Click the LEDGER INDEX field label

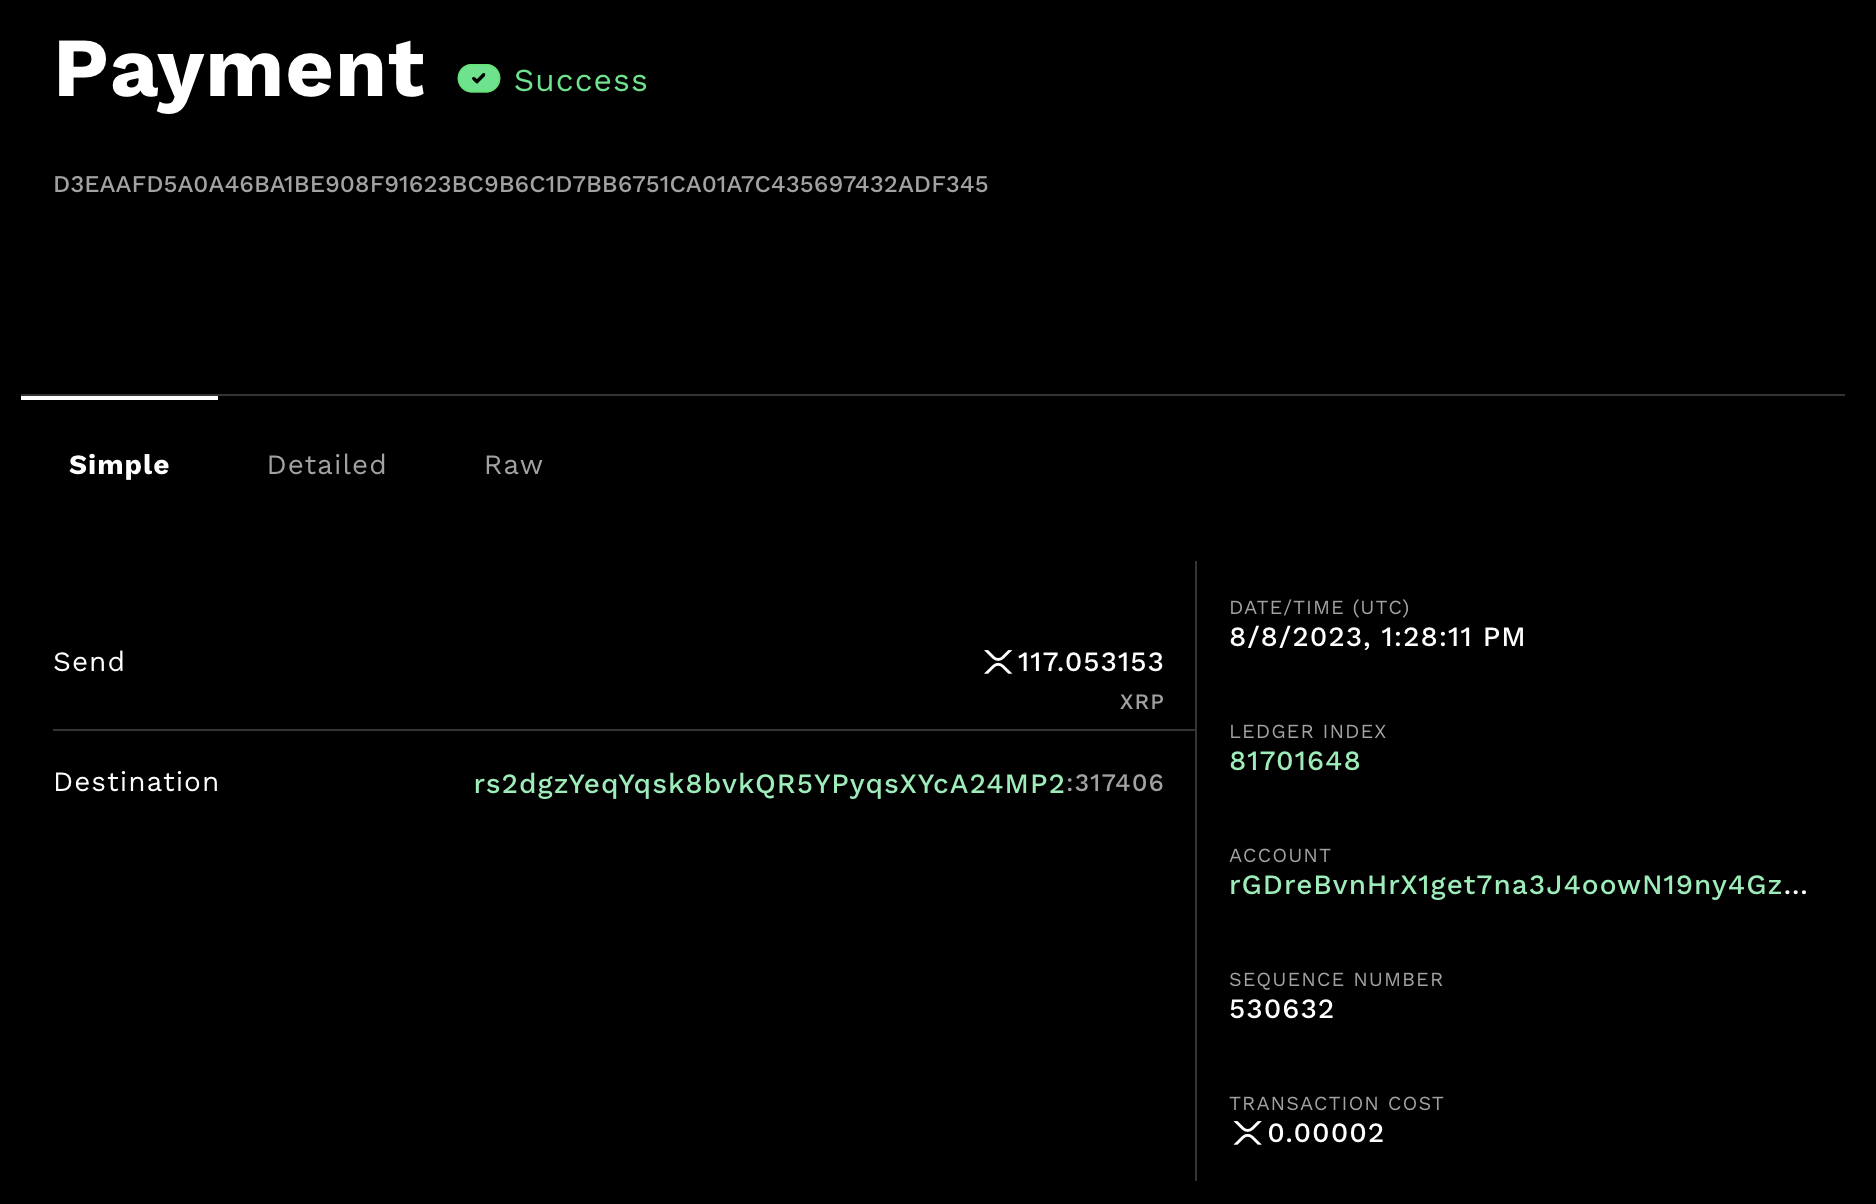[1308, 731]
